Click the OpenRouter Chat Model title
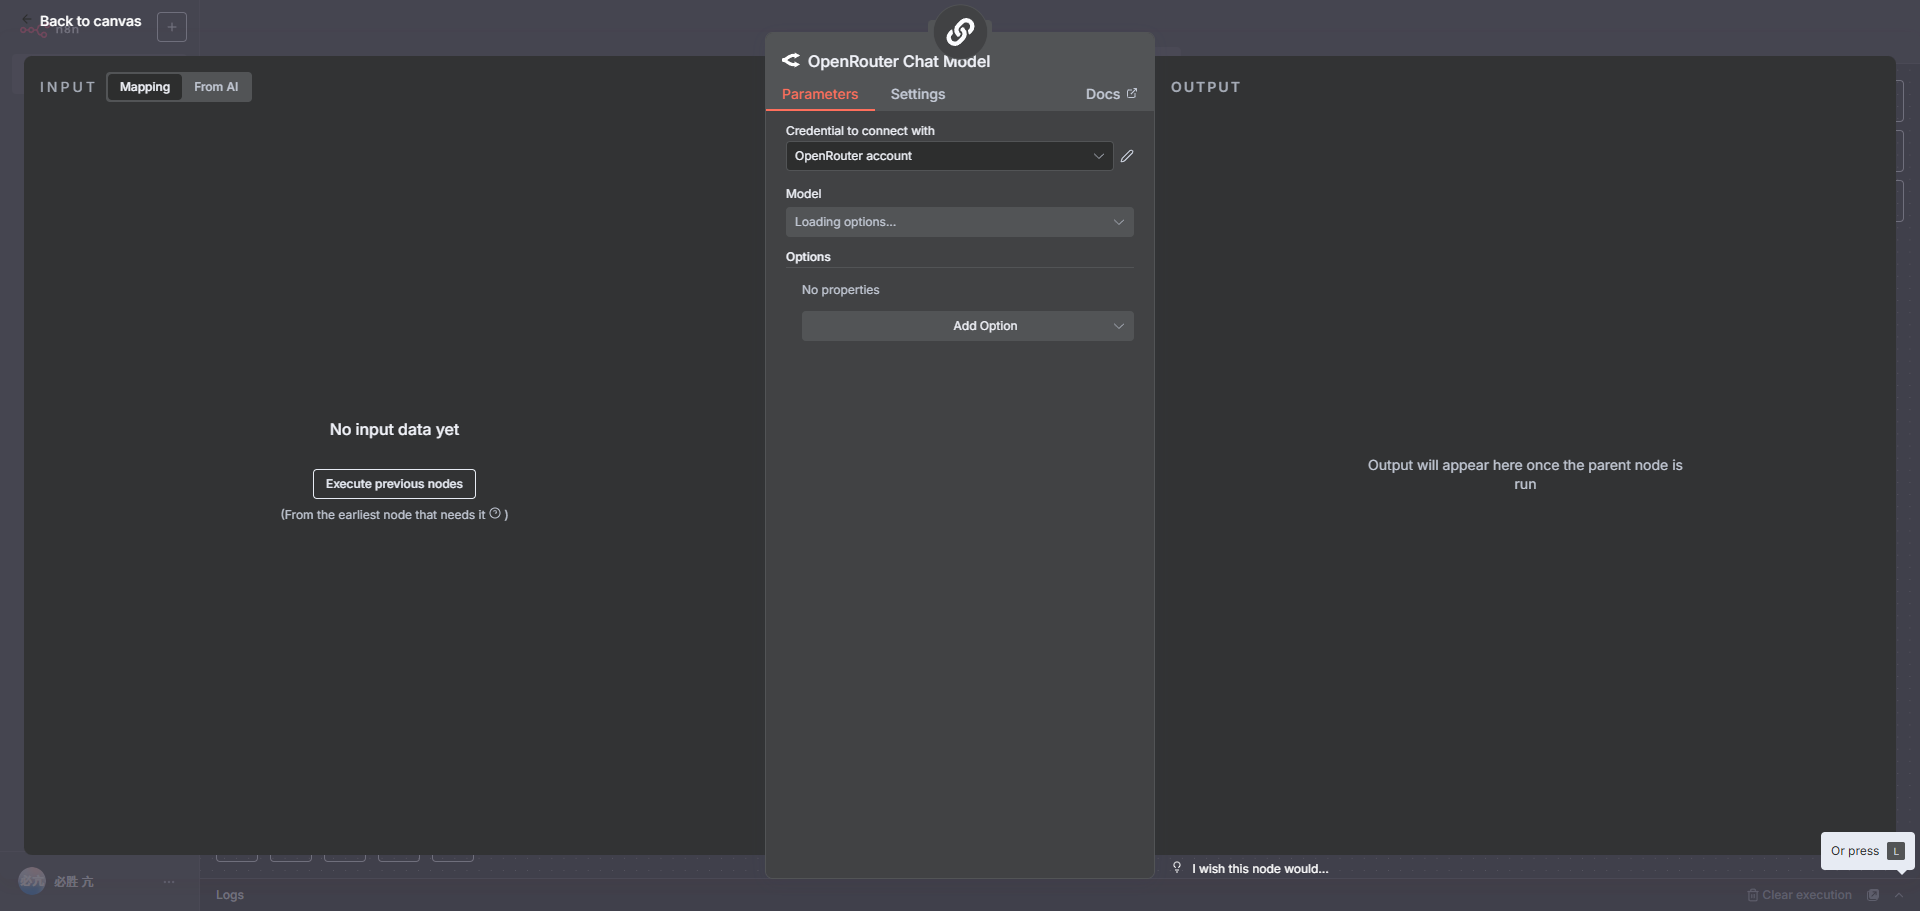Viewport: 1920px width, 911px height. click(x=899, y=61)
